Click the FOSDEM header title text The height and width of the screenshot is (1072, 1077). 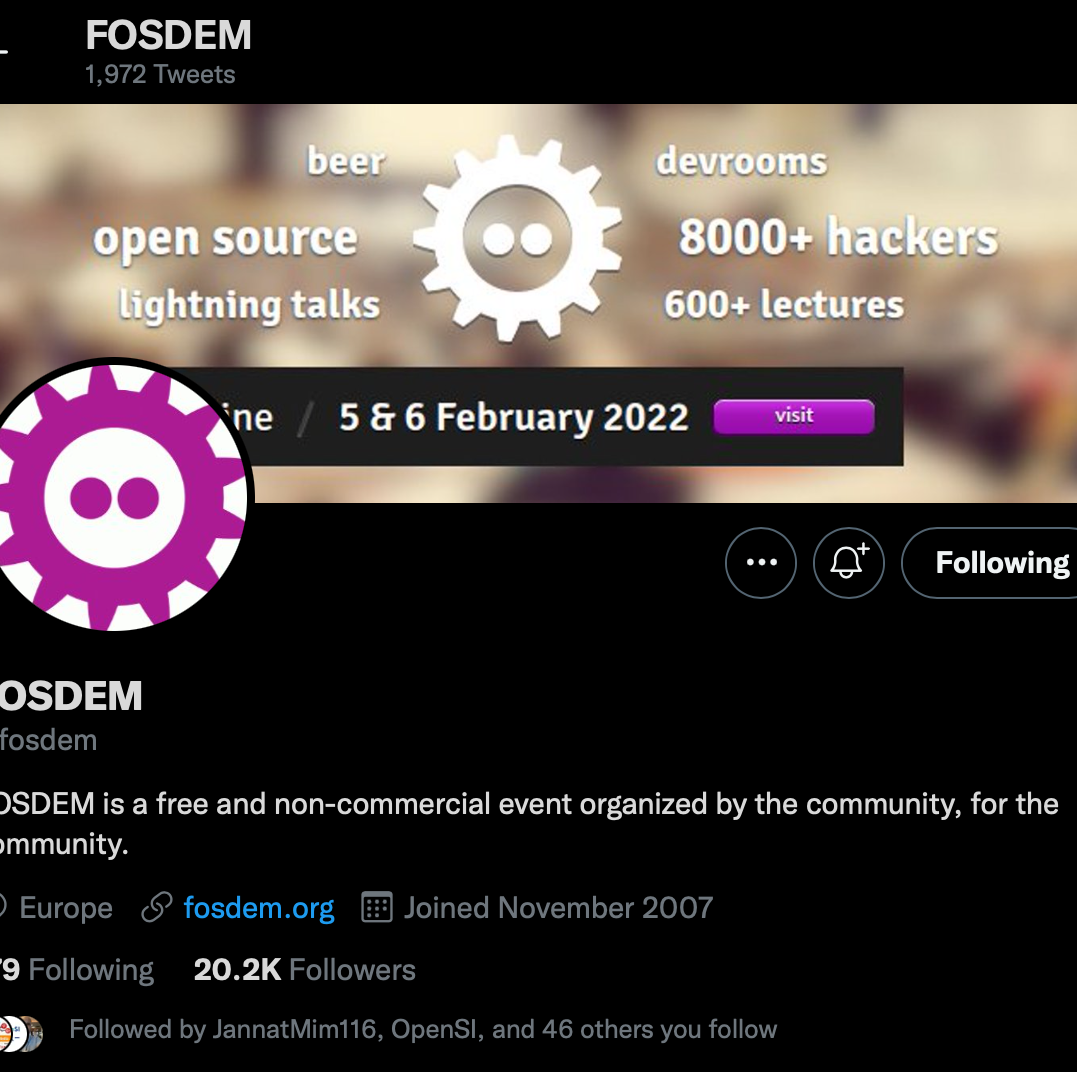coord(168,35)
